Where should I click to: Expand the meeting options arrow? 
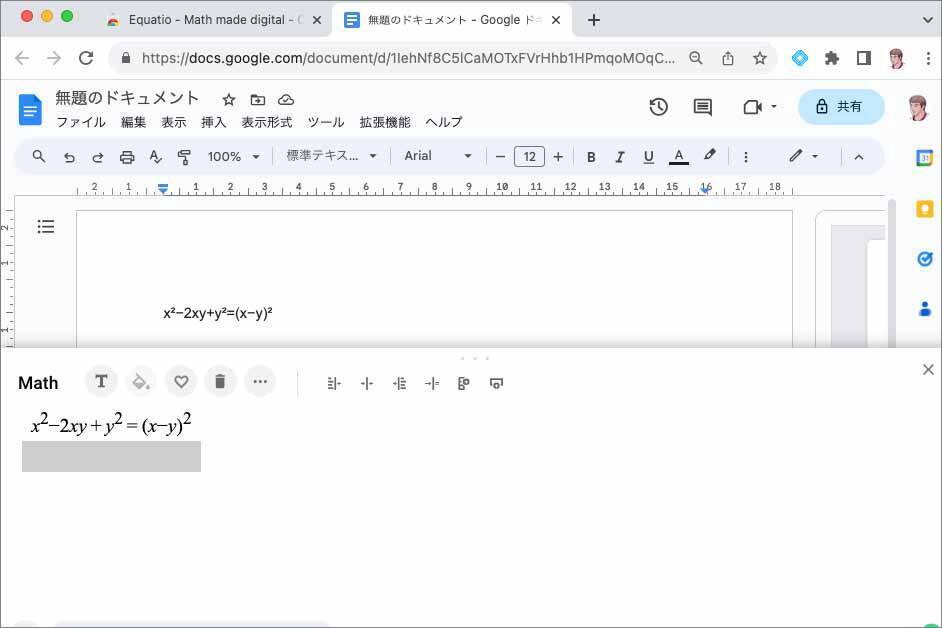[x=774, y=106]
